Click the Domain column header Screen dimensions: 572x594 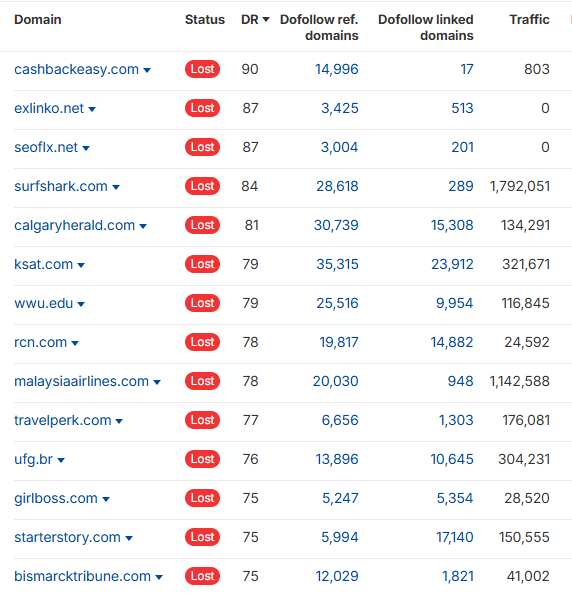[38, 20]
